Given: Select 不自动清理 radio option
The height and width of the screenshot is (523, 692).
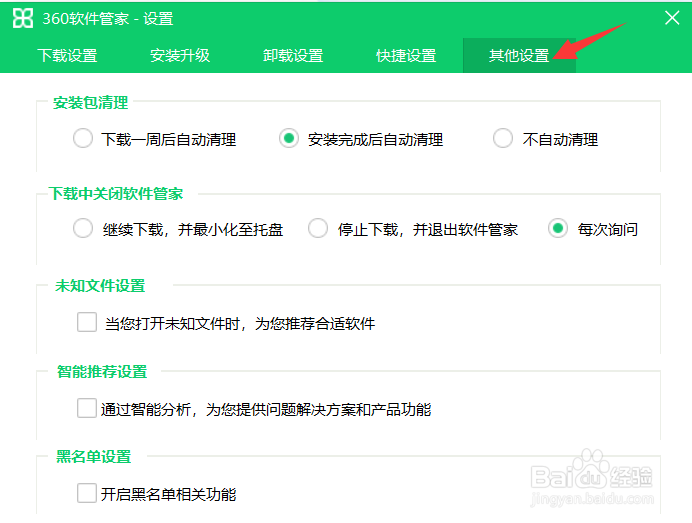Looking at the screenshot, I should (503, 138).
